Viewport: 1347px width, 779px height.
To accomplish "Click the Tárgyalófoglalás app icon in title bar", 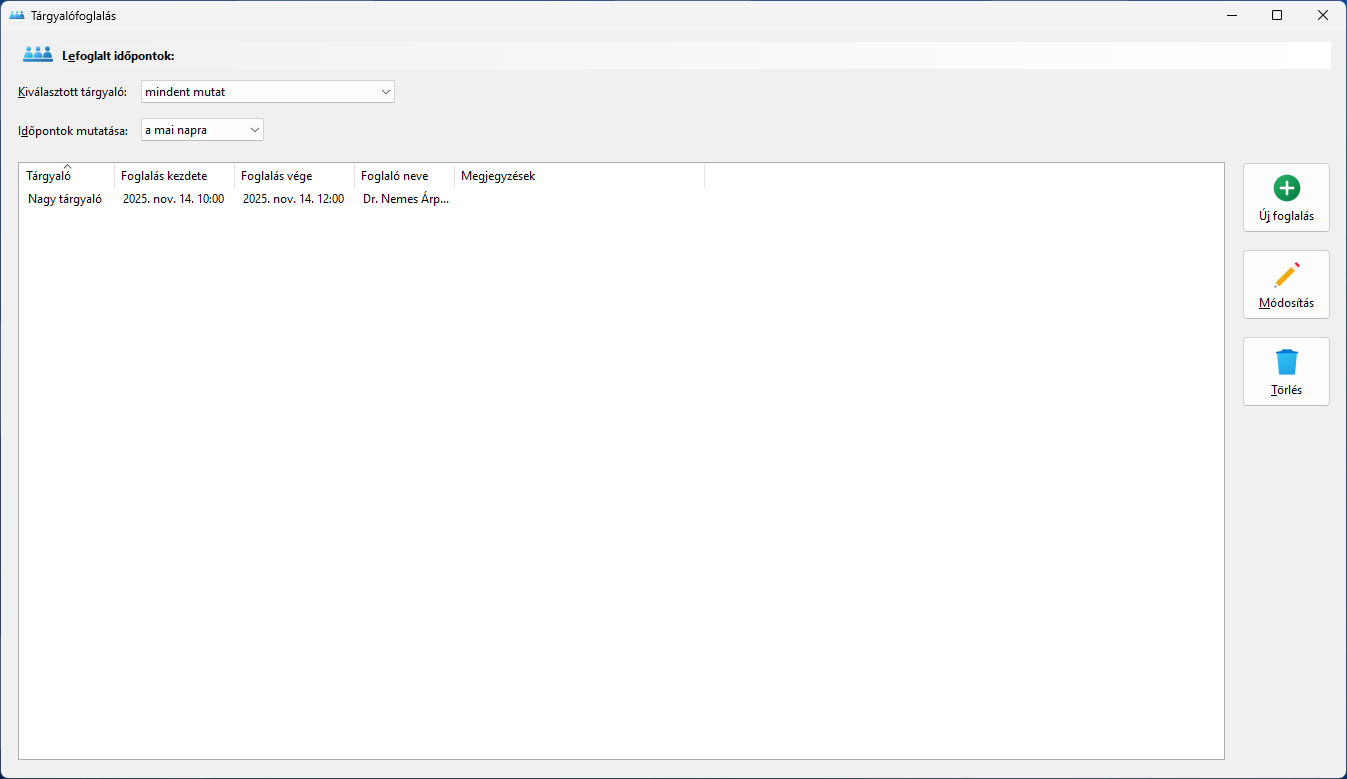I will (16, 16).
